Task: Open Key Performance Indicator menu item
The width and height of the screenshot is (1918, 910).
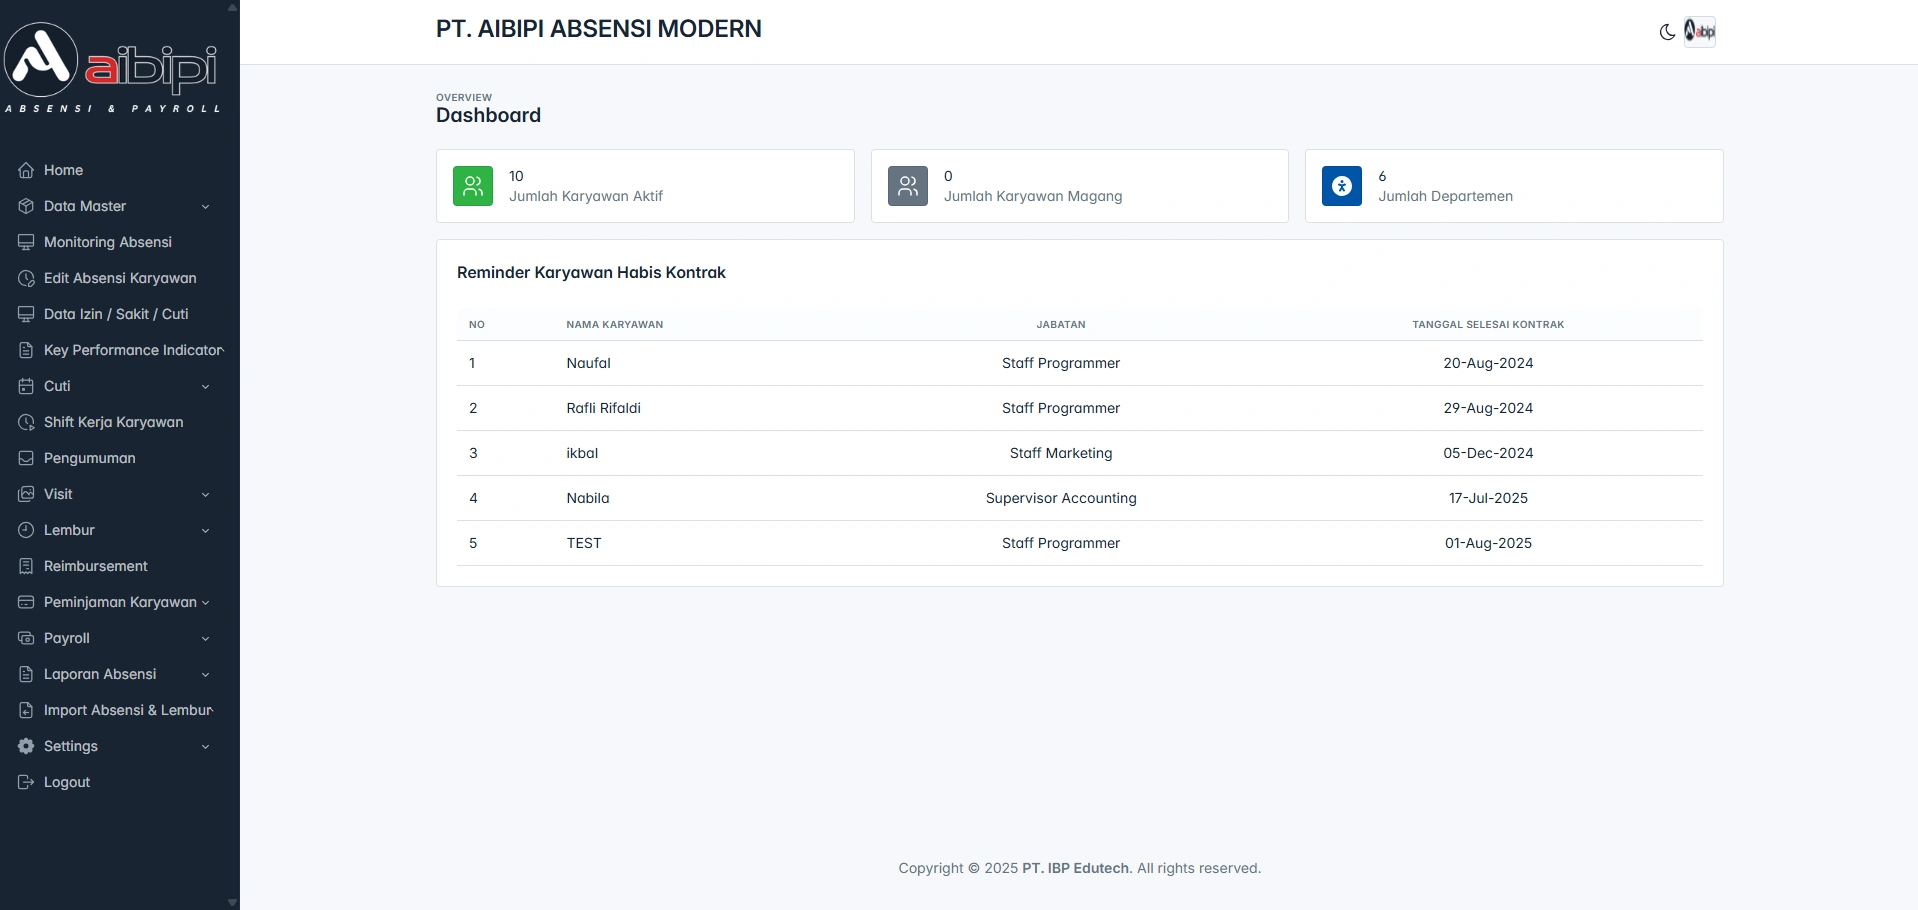Action: [133, 350]
